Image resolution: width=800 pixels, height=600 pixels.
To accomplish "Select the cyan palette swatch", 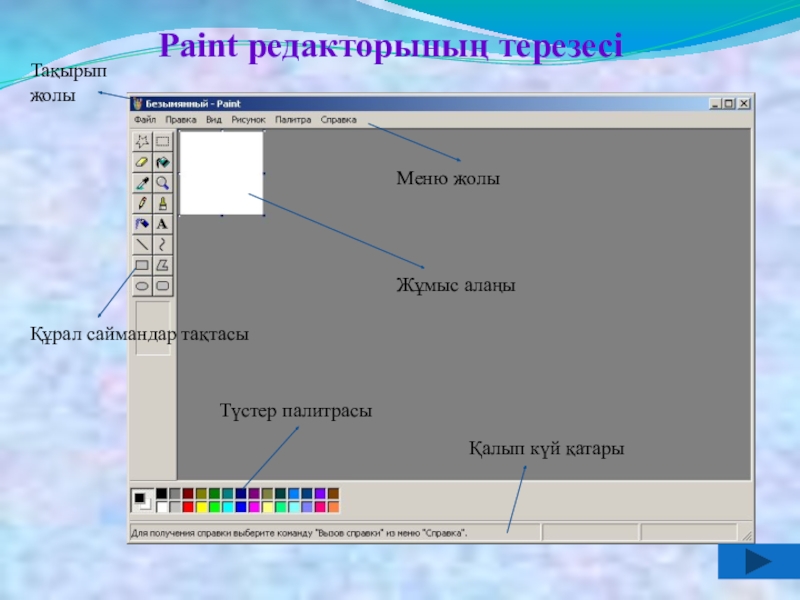I will click(x=228, y=507).
